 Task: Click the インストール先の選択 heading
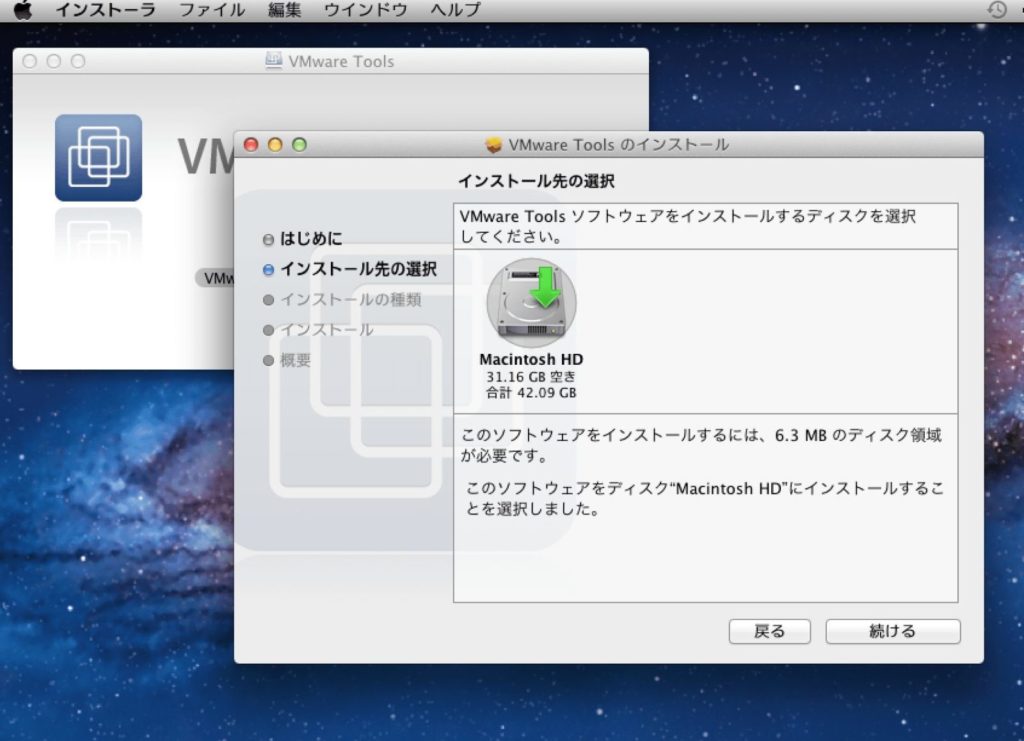(x=536, y=181)
